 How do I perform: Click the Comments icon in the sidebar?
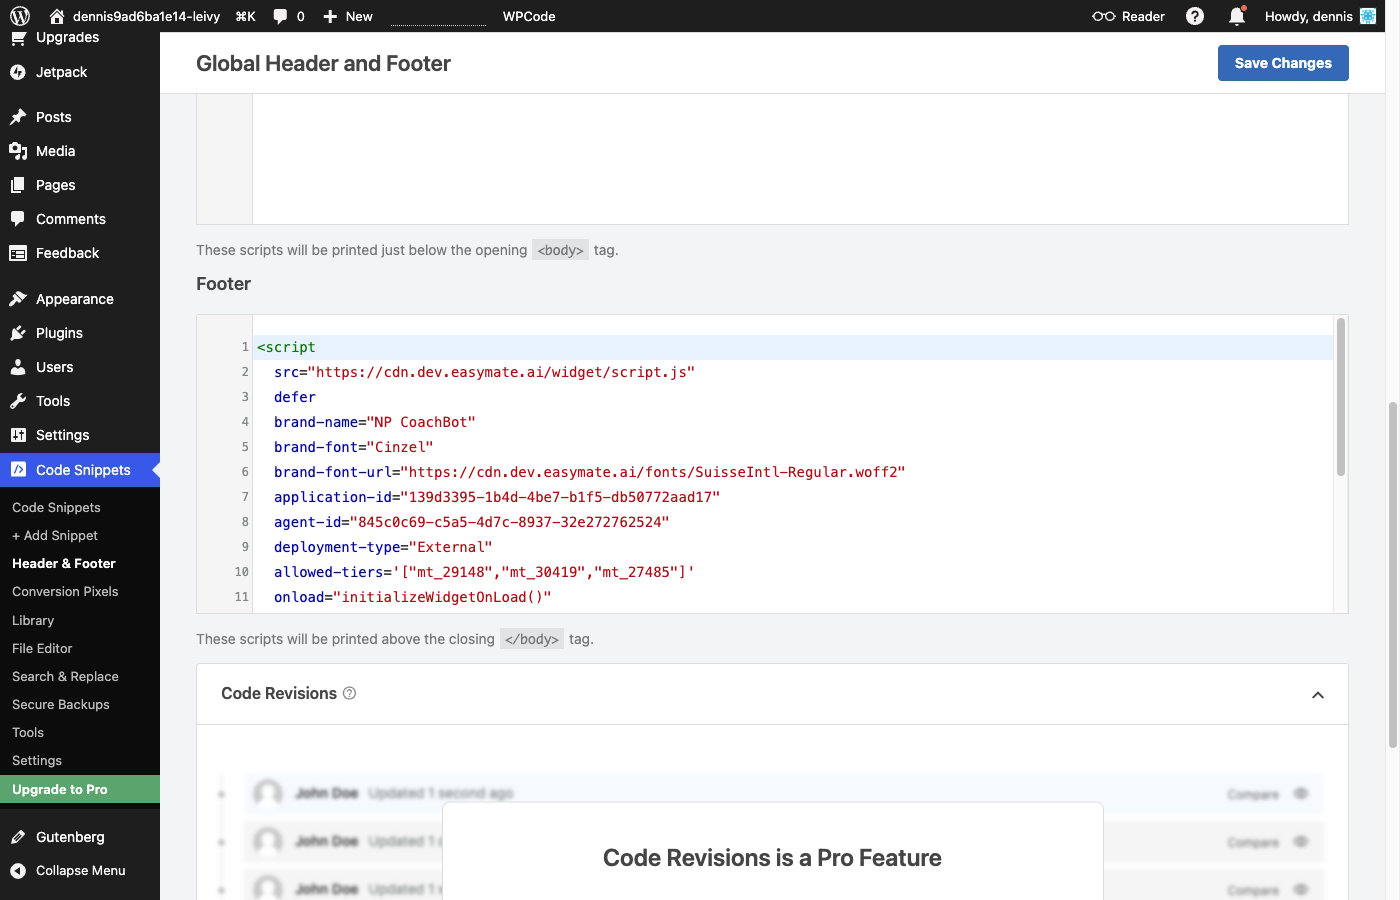point(18,219)
